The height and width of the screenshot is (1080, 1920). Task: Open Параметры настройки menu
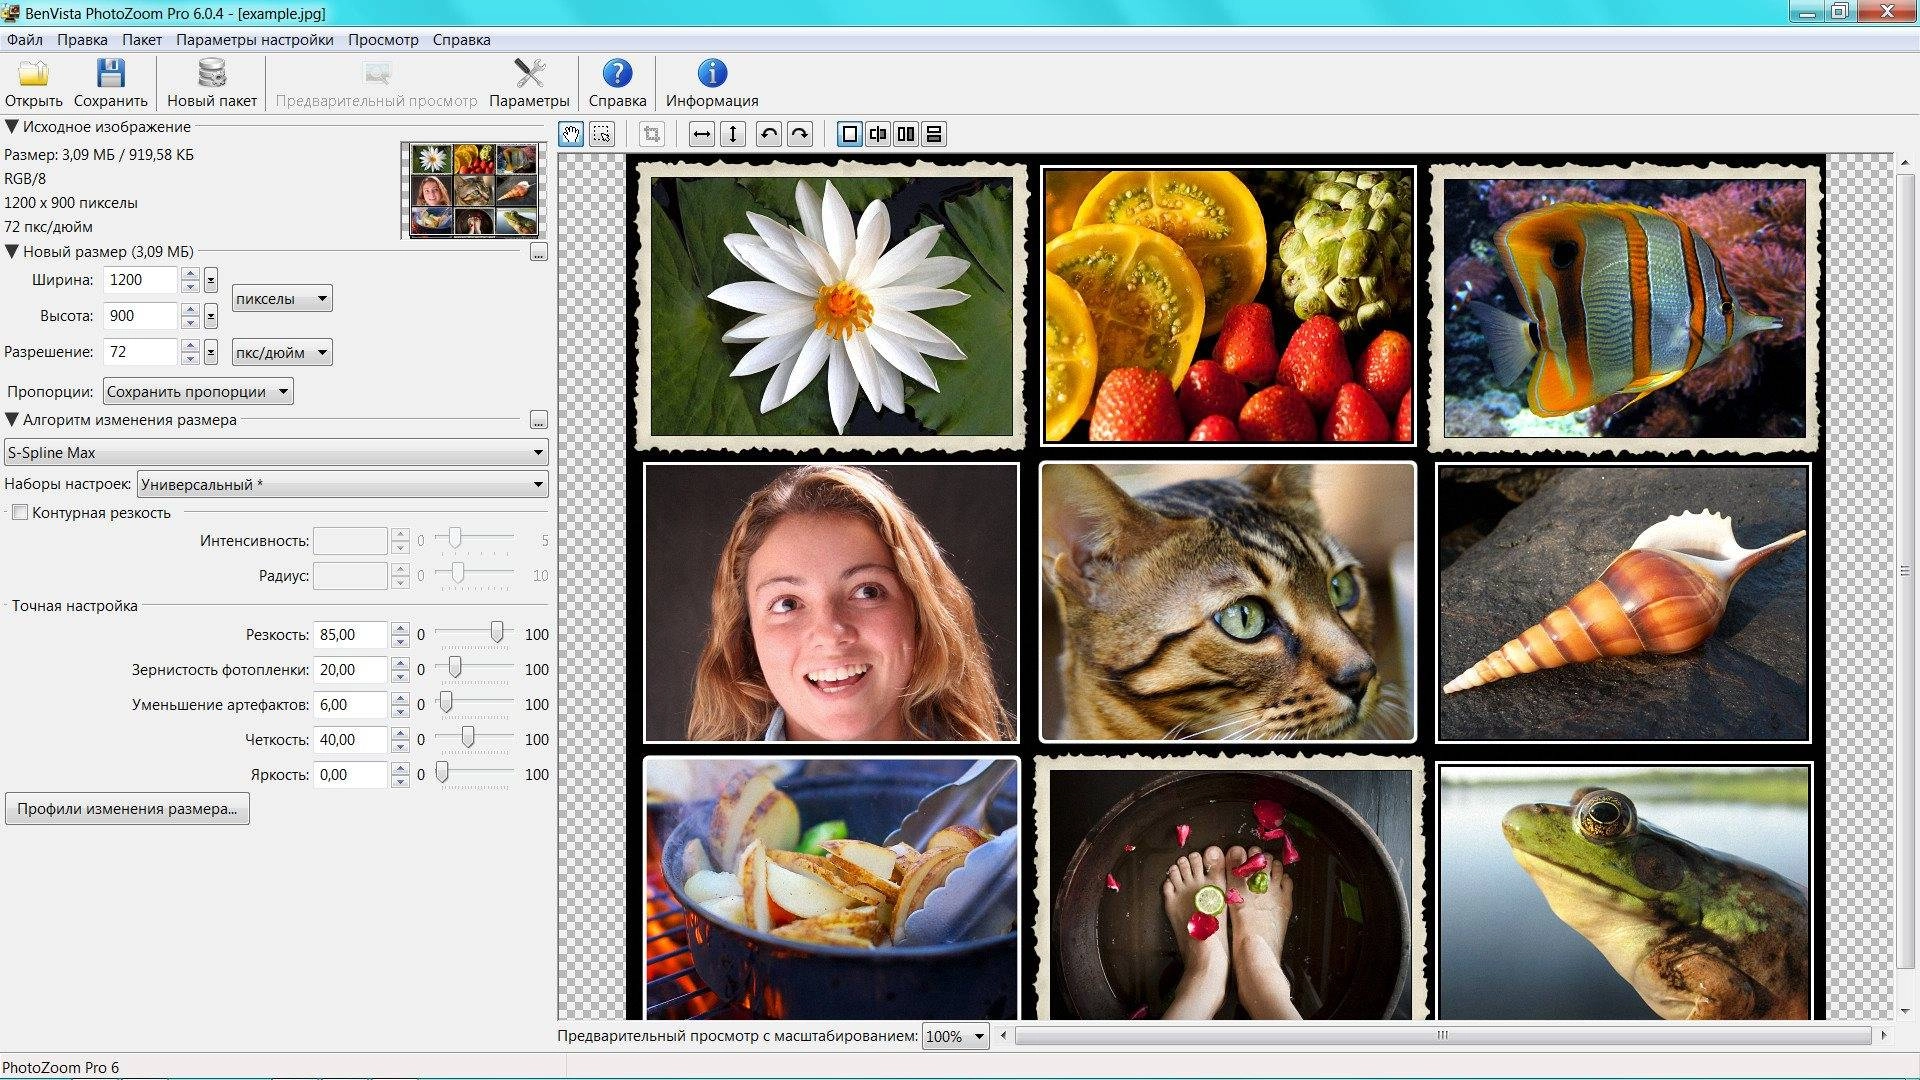pos(255,40)
